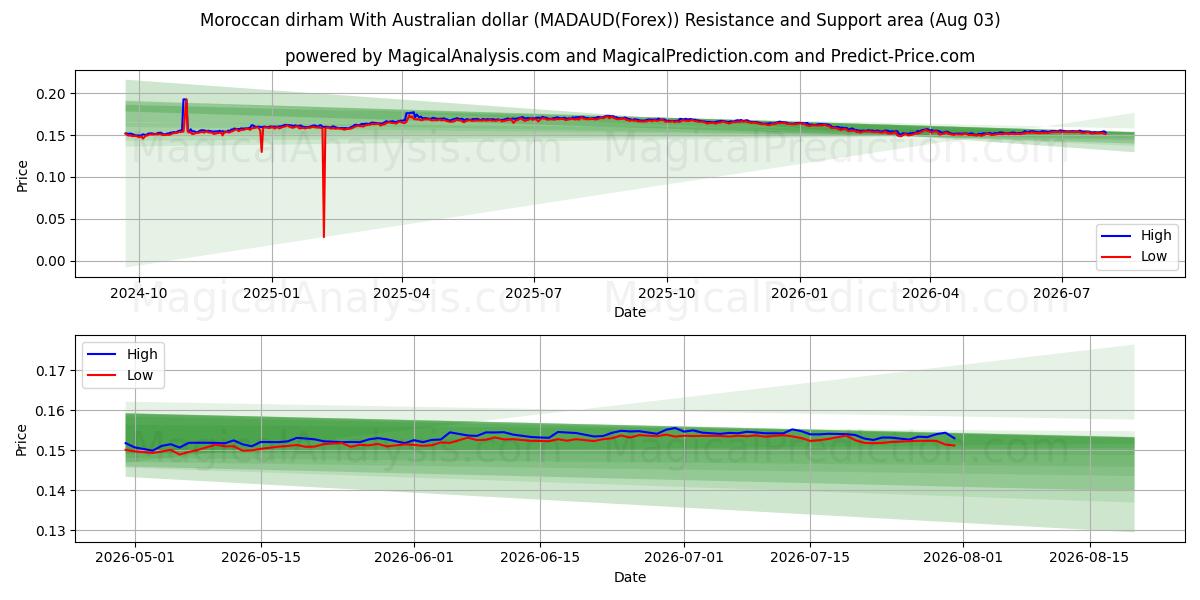Click the 0.17 price tick in the bottom chart
This screenshot has height=600, width=1200.
pyautogui.click(x=52, y=371)
